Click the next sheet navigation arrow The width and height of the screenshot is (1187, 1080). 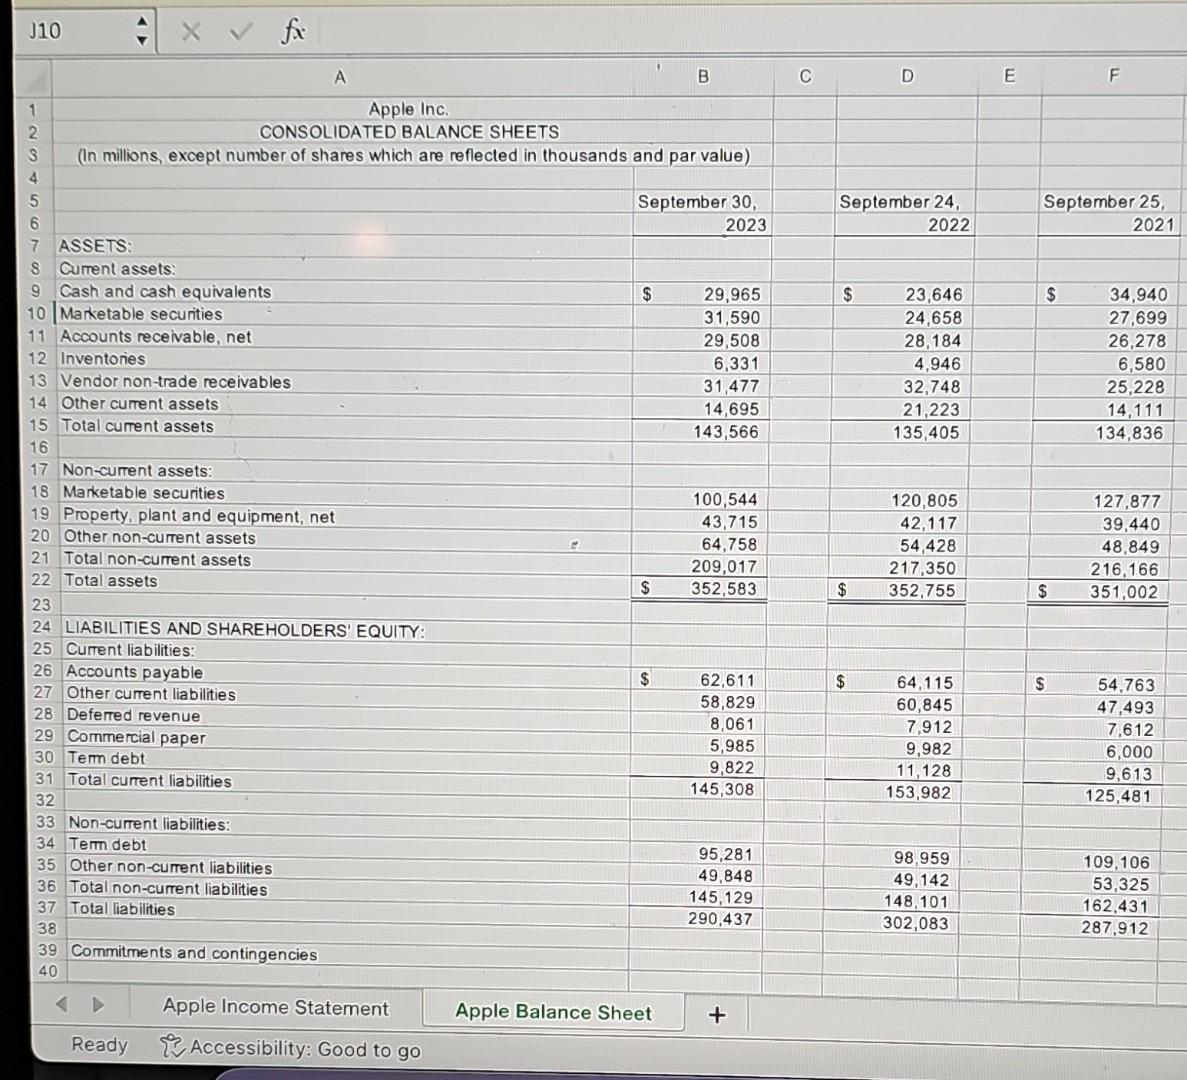[98, 1005]
